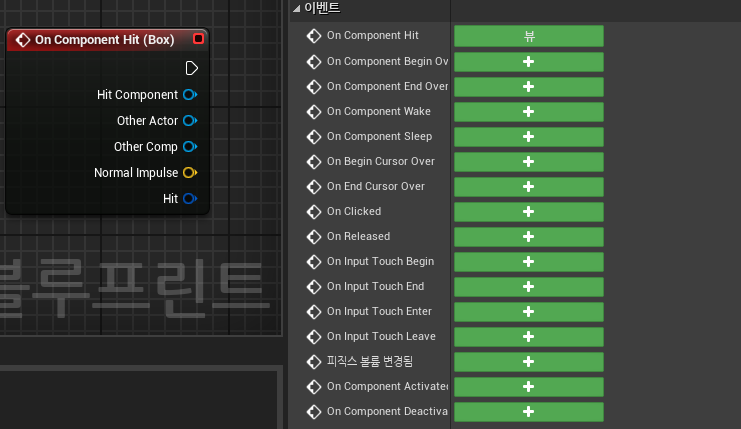The image size is (741, 429).
Task: Select the On Component Hit (Box) node title
Action: pyautogui.click(x=104, y=40)
